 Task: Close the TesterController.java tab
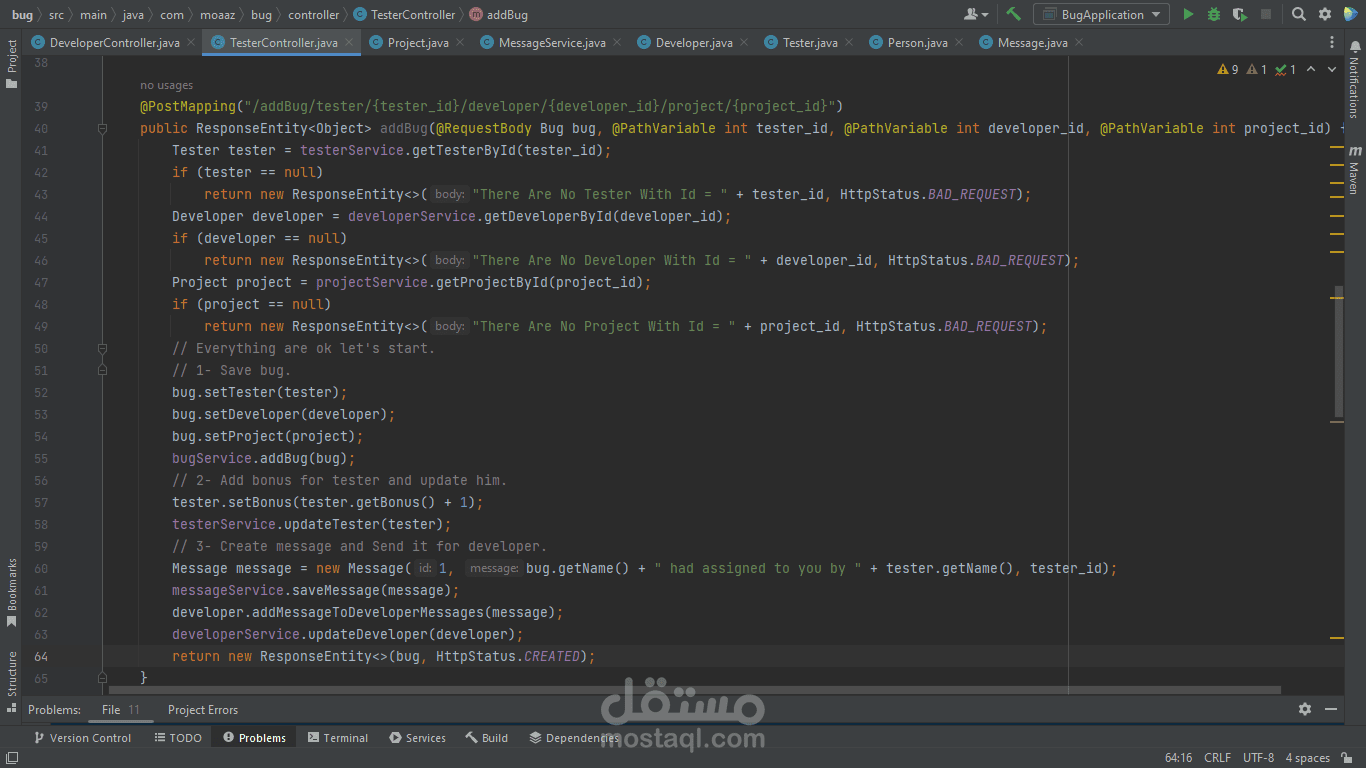tap(349, 42)
